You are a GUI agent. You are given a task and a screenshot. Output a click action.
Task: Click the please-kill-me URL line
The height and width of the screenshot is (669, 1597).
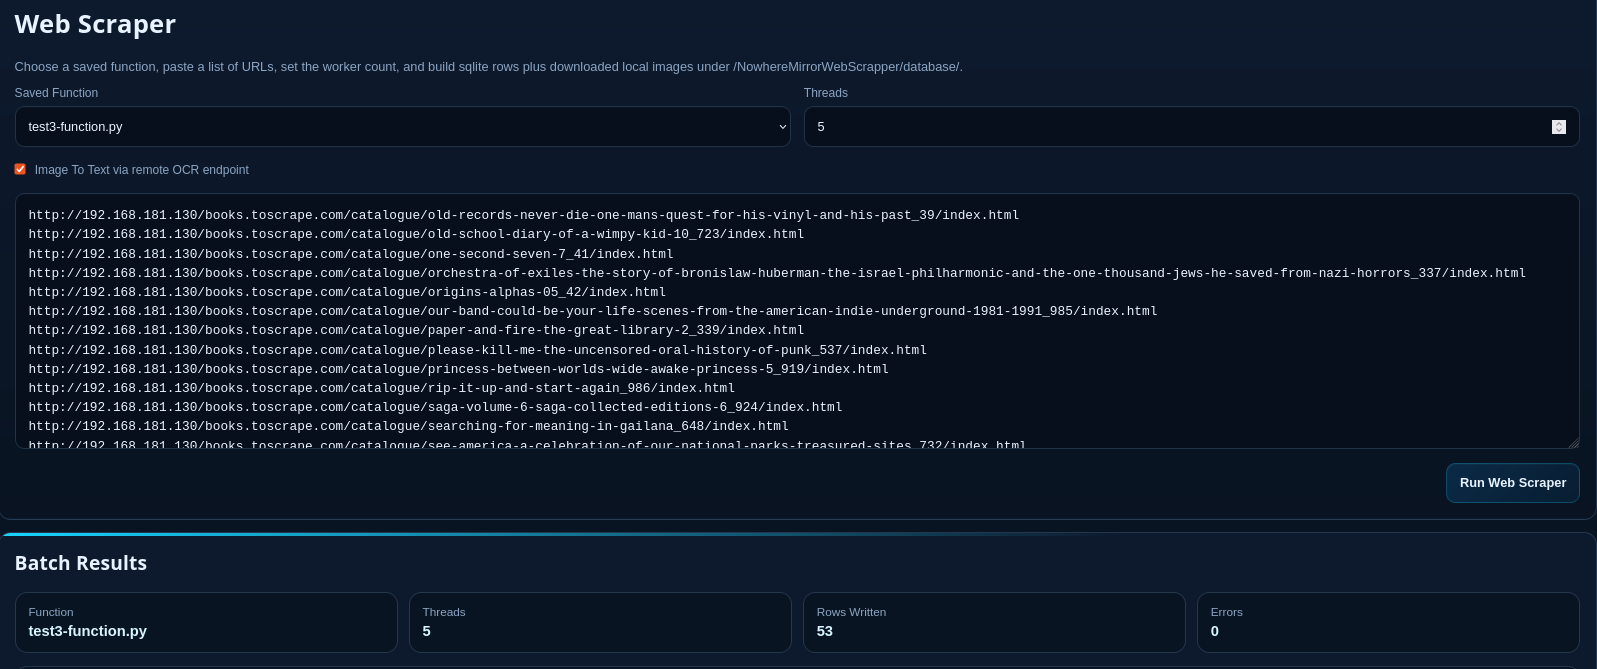pyautogui.click(x=478, y=350)
